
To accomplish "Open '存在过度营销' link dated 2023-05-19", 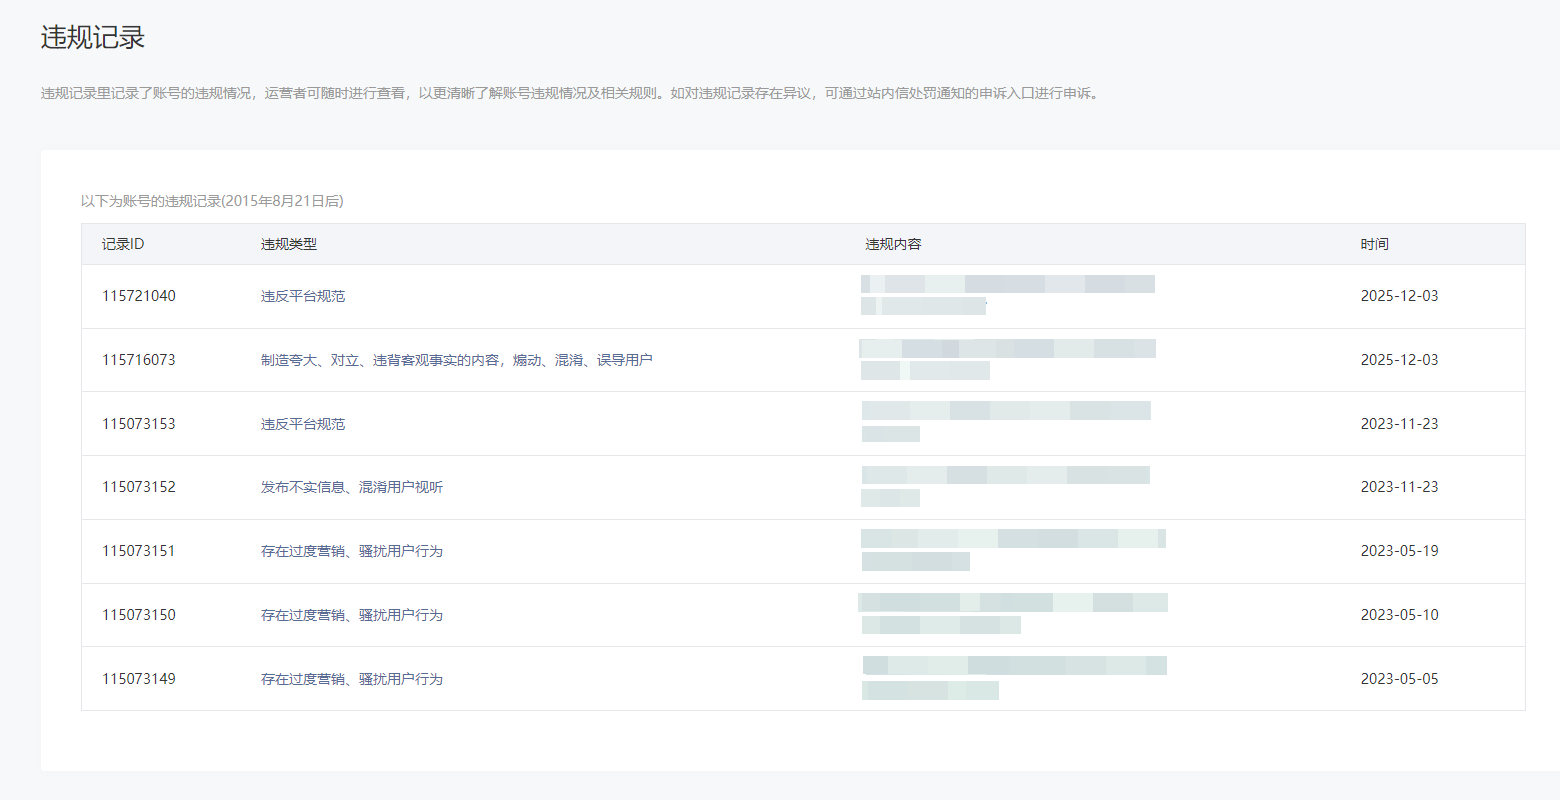I will click(x=352, y=551).
